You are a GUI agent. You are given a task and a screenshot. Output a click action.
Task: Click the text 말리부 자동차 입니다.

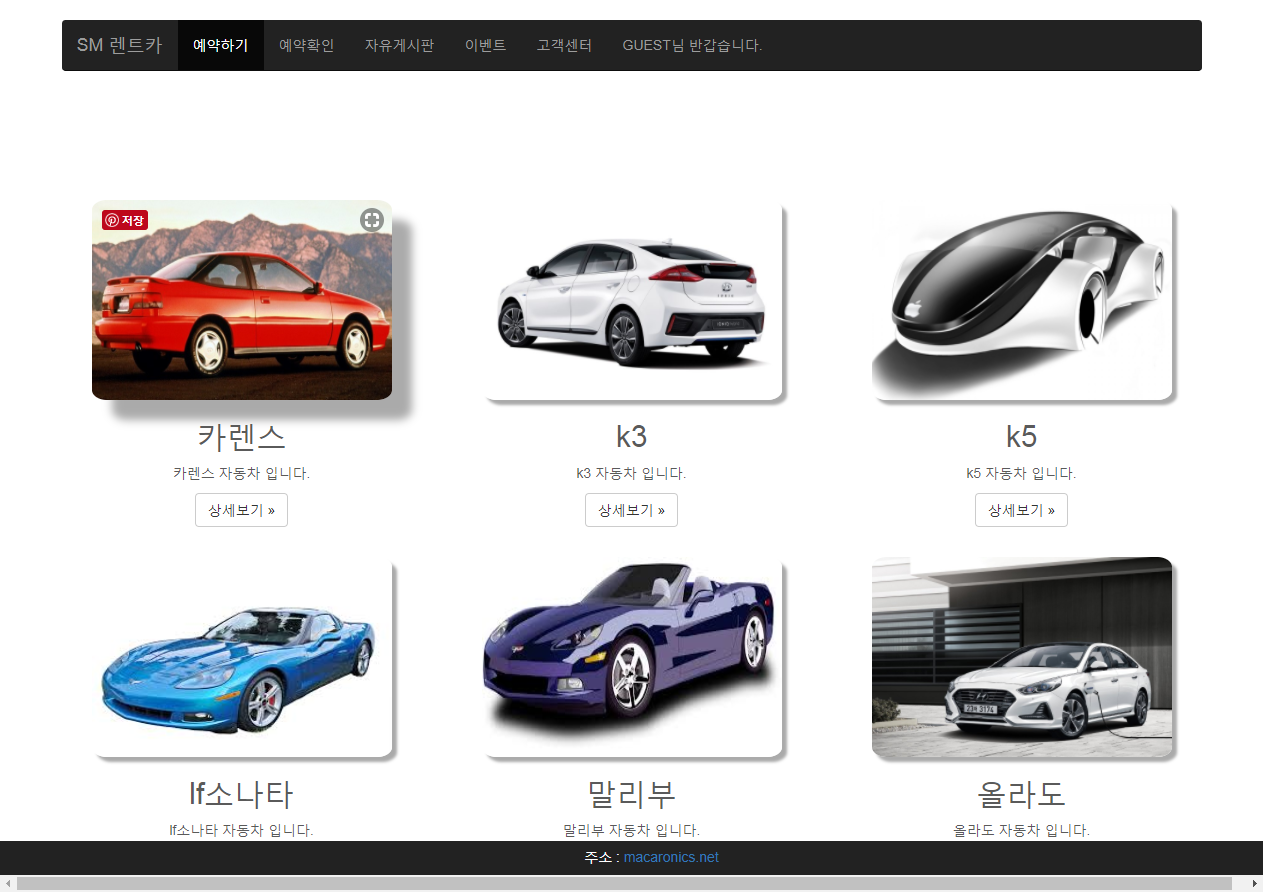631,830
